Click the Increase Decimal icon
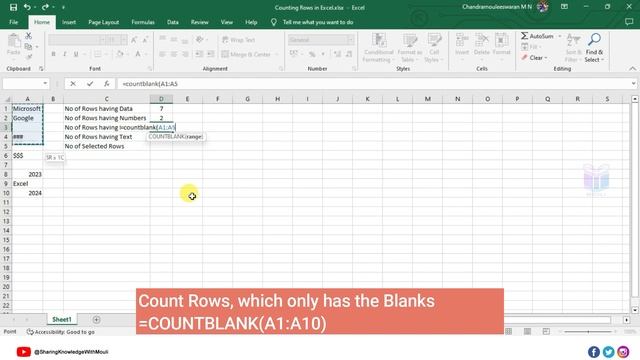Image resolution: width=640 pixels, height=360 pixels. pos(337,54)
